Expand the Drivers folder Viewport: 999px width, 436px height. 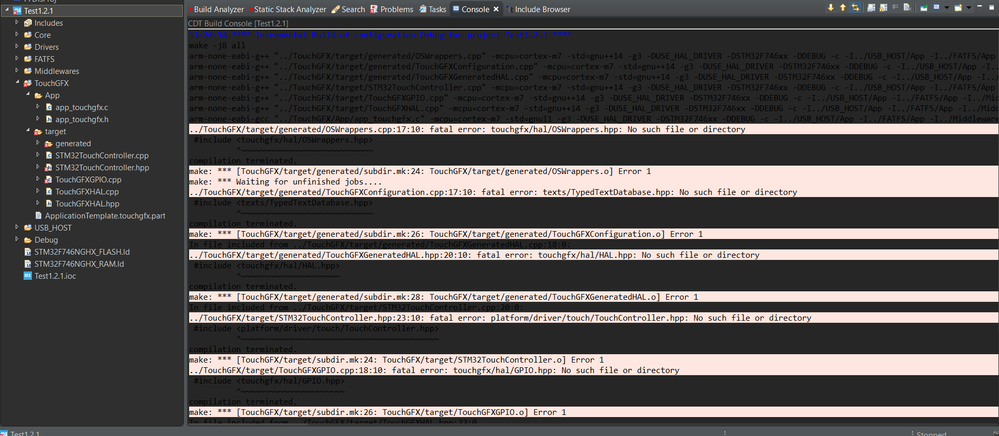click(17, 47)
